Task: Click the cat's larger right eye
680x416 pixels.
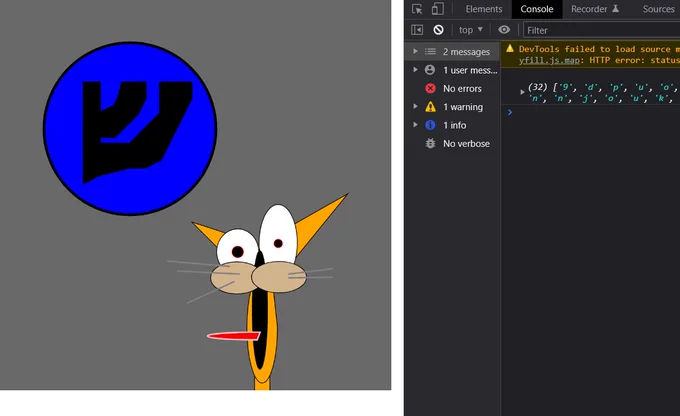Action: point(278,235)
